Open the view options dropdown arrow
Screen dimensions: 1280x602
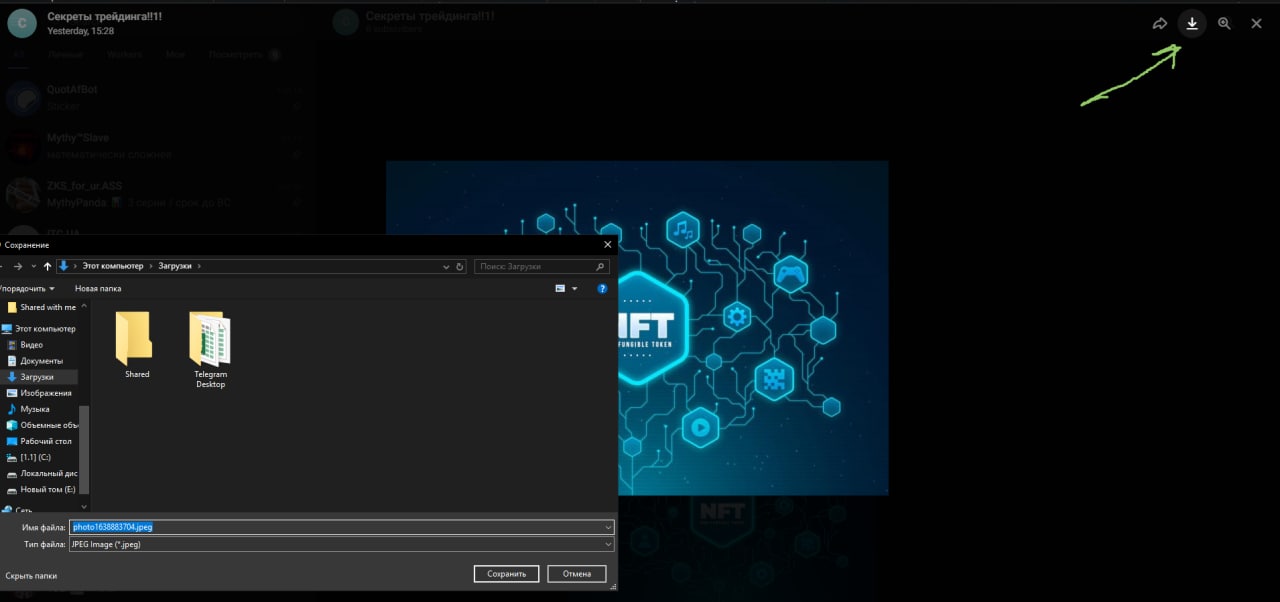[575, 288]
